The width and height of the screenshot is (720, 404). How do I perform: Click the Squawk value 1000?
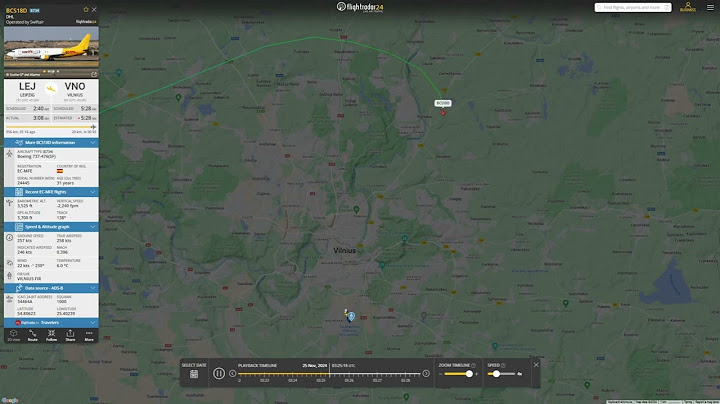[x=62, y=302]
